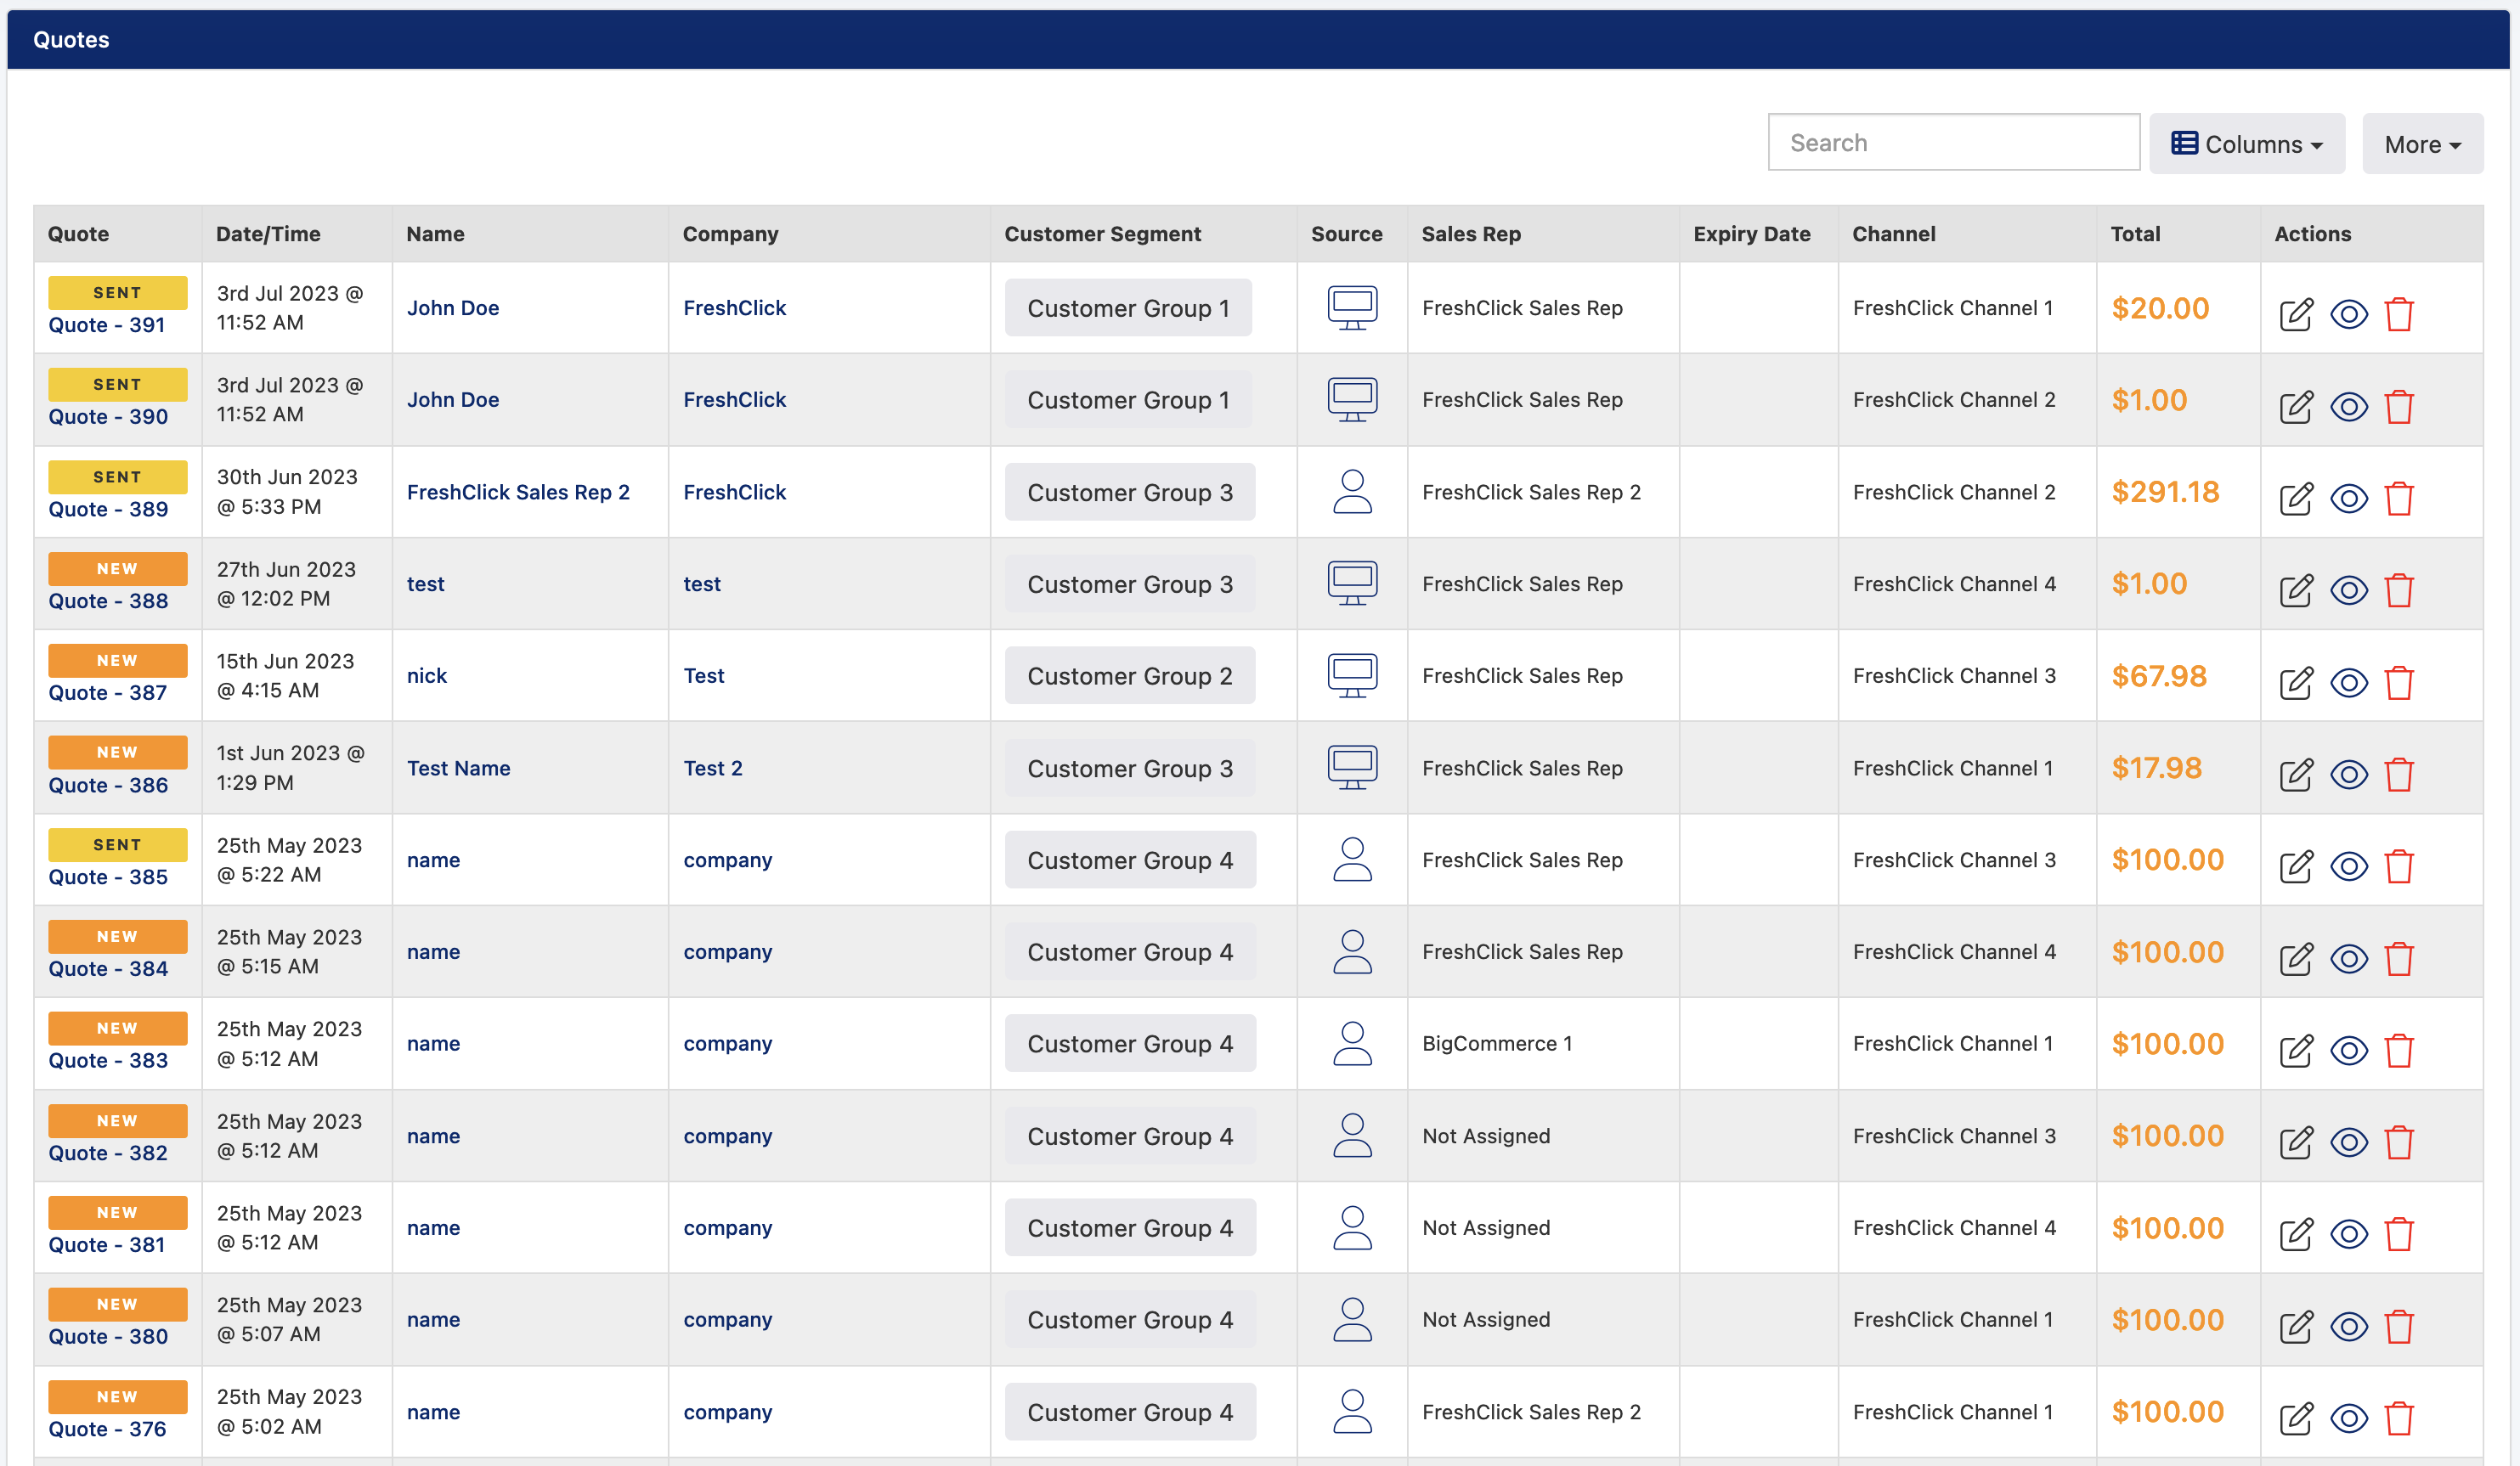The image size is (2520, 1466).
Task: Edit Quote - 390 using the pencil icon
Action: pyautogui.click(x=2296, y=406)
